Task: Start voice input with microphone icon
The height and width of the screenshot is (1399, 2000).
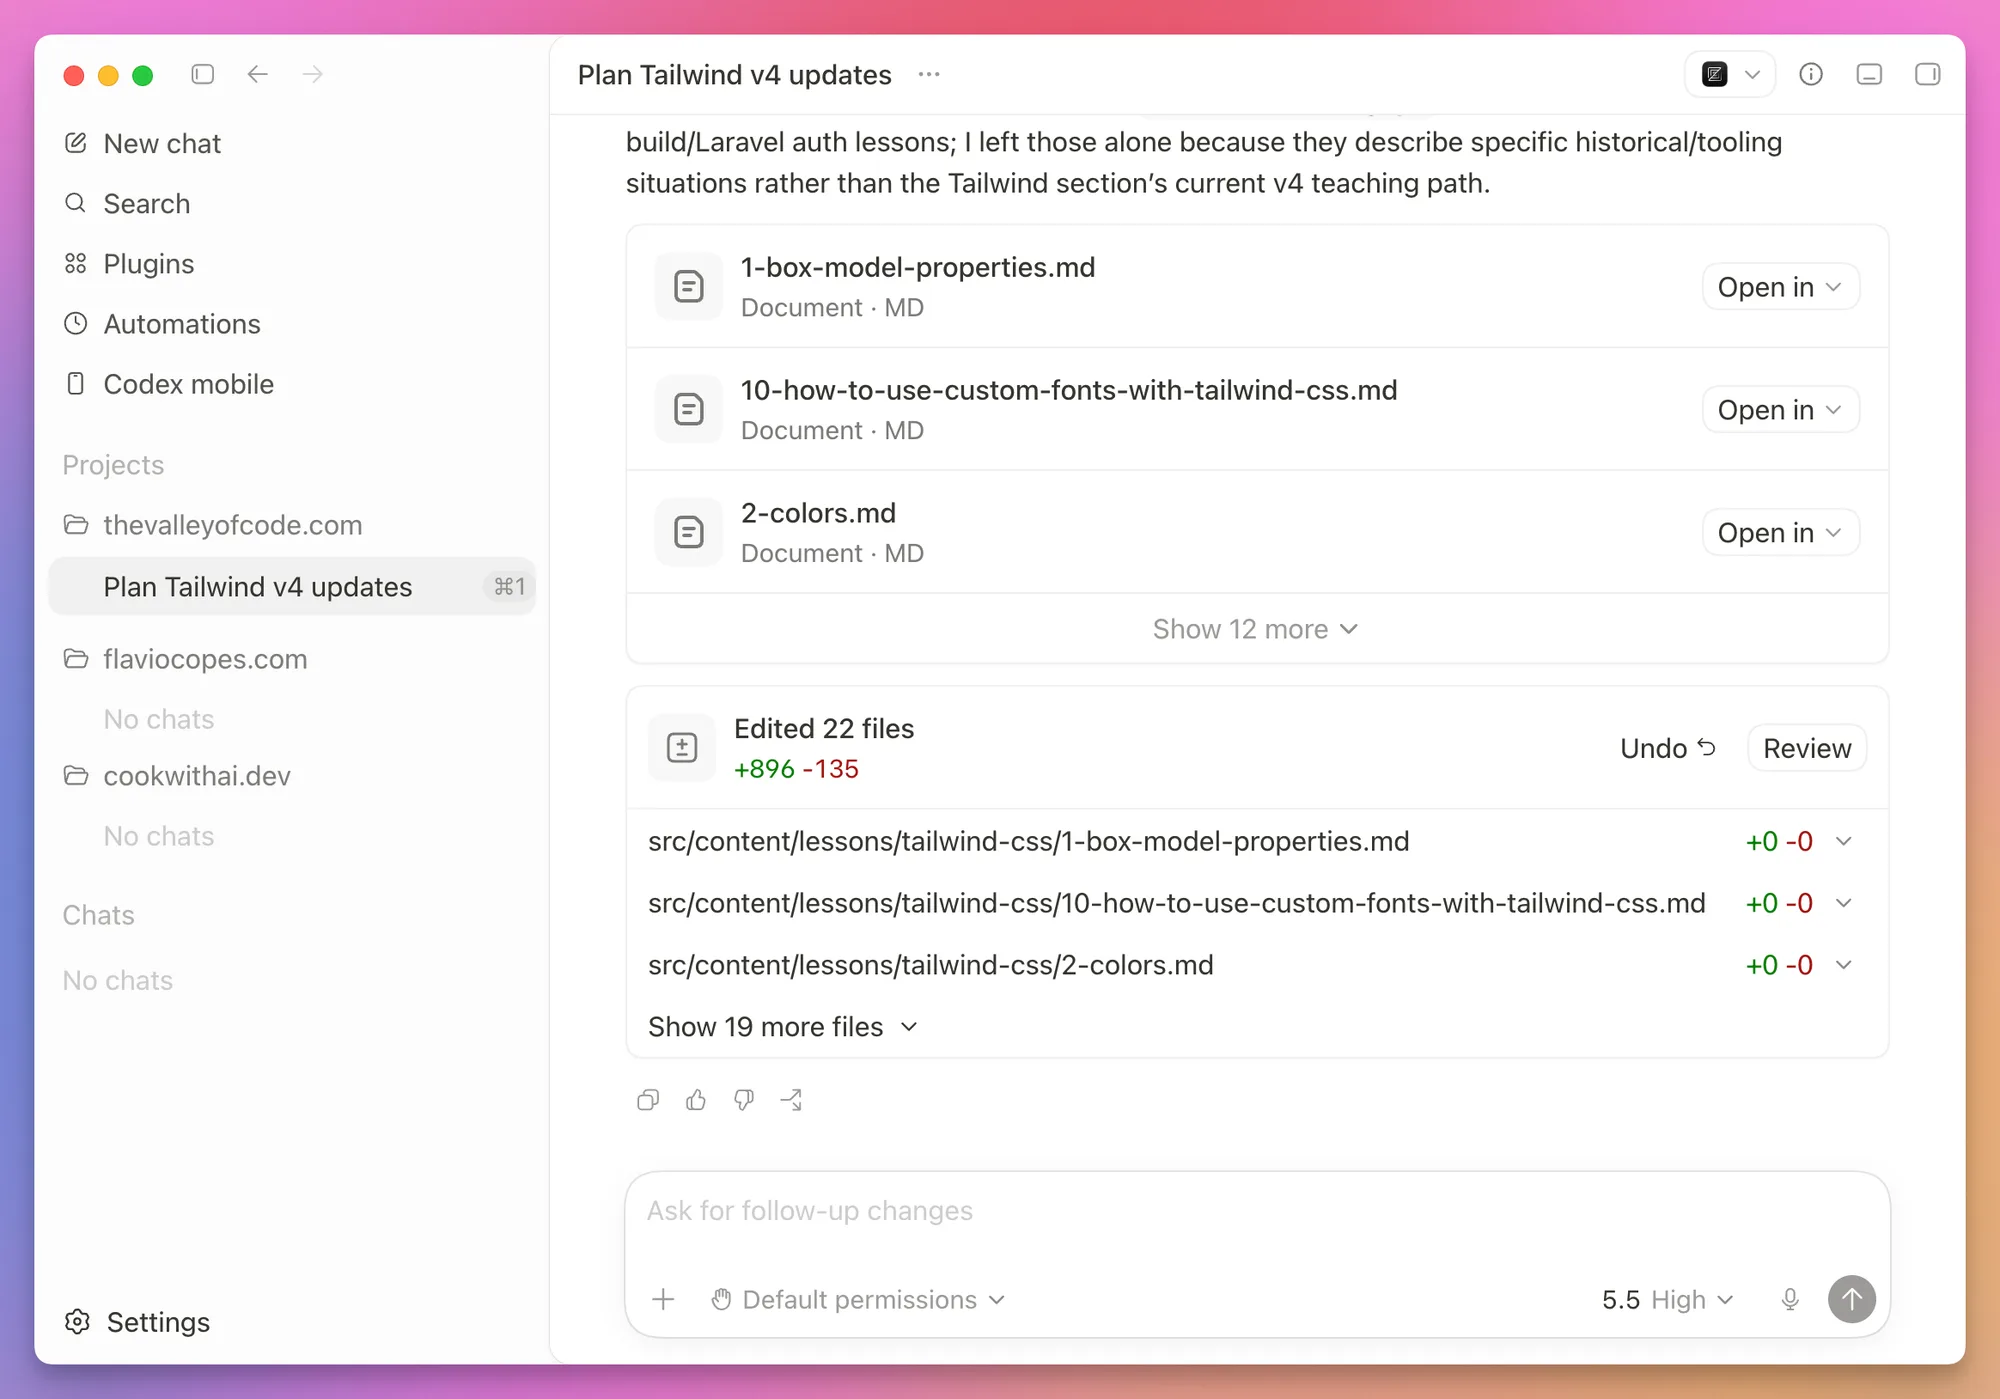Action: pos(1790,1299)
